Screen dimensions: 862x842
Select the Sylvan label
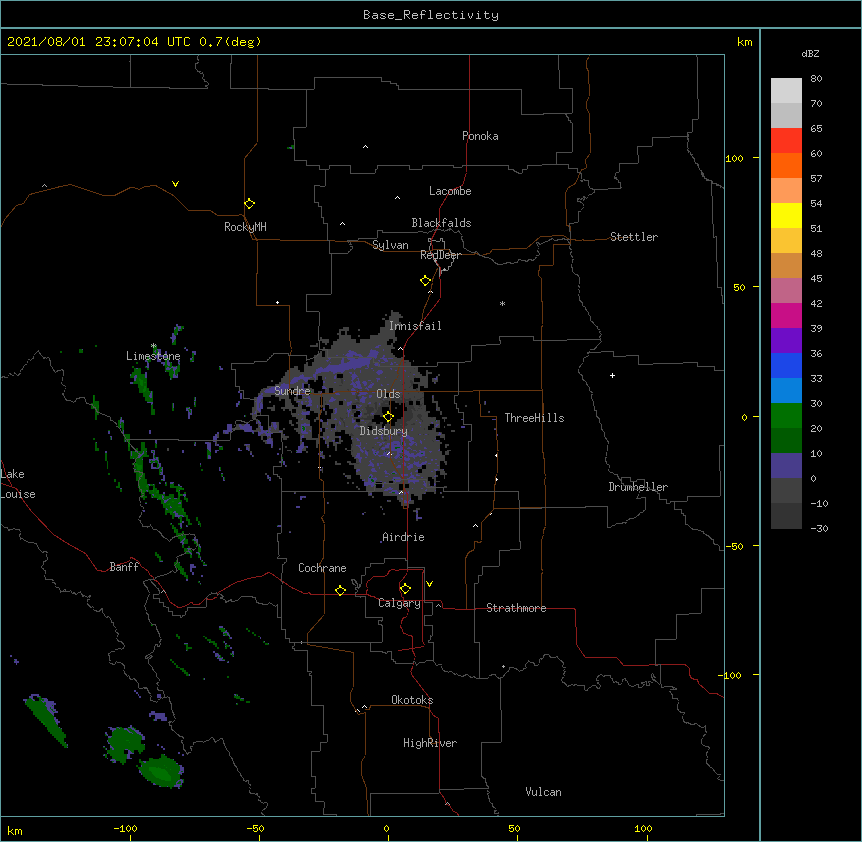[390, 245]
